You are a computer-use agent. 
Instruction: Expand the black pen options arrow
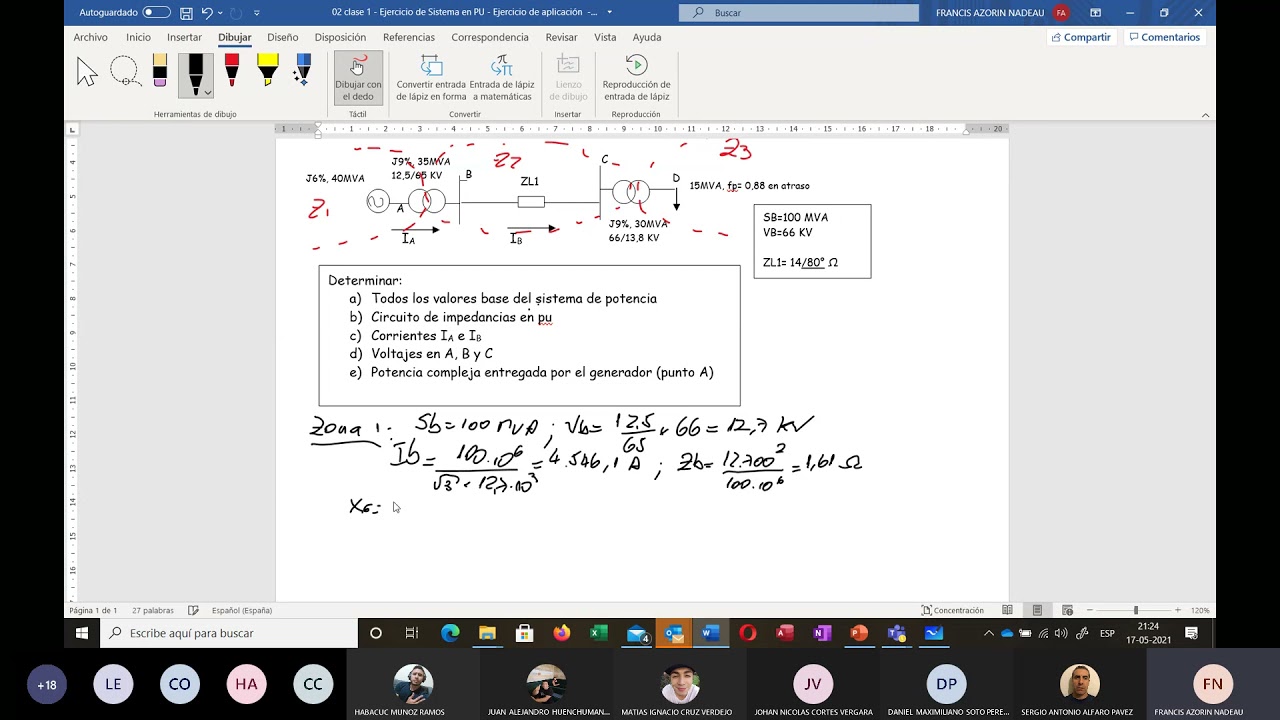click(x=207, y=92)
